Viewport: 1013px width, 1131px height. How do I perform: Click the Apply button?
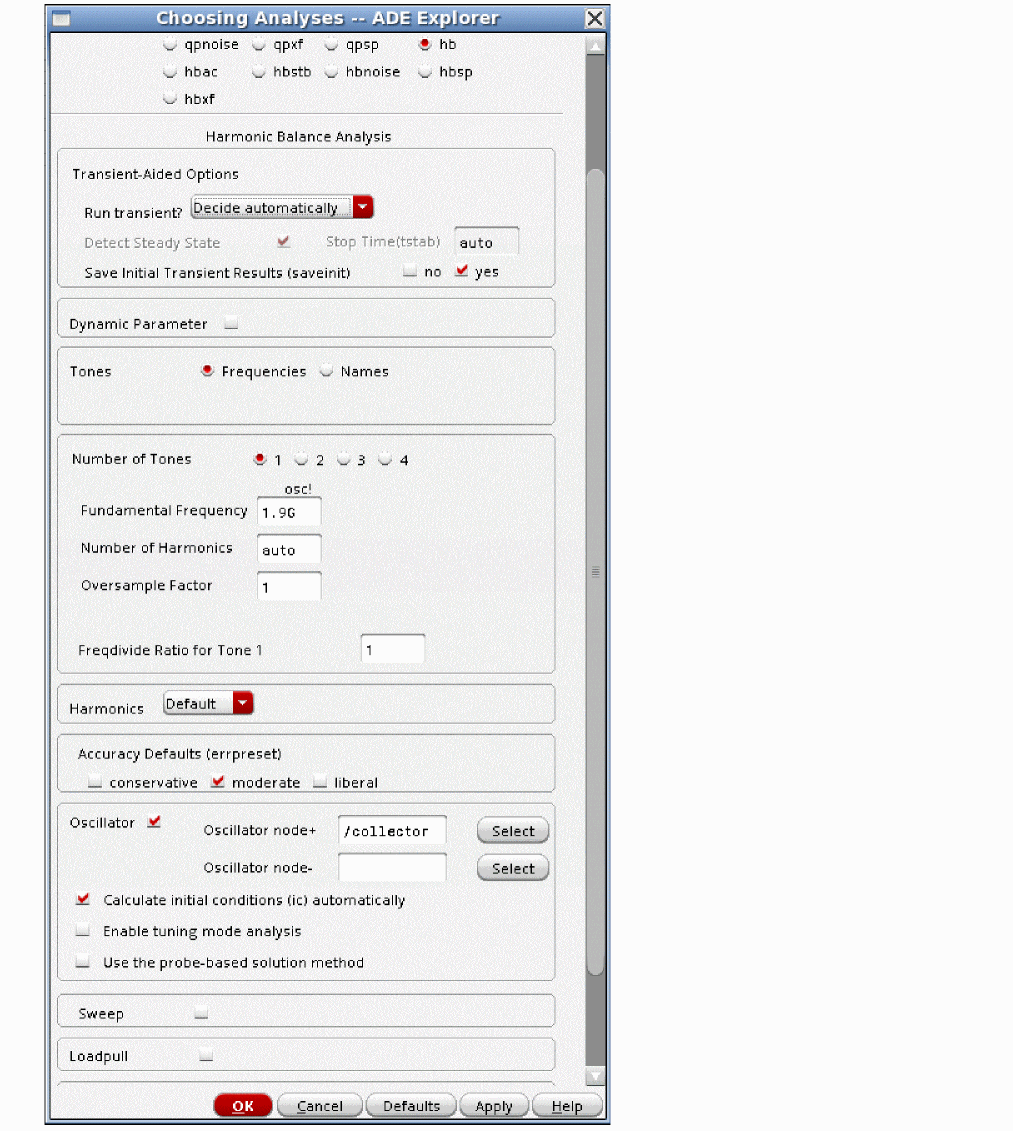(x=493, y=1106)
